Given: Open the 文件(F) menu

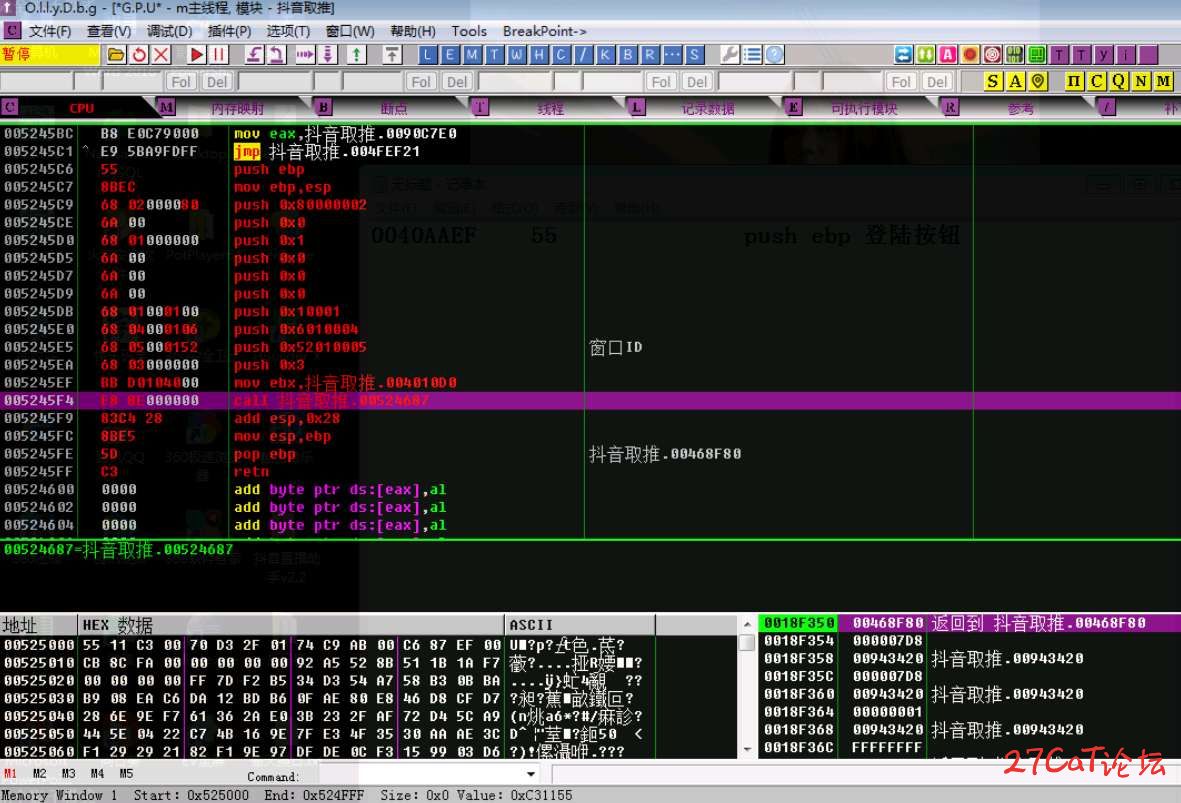Looking at the screenshot, I should click(50, 31).
